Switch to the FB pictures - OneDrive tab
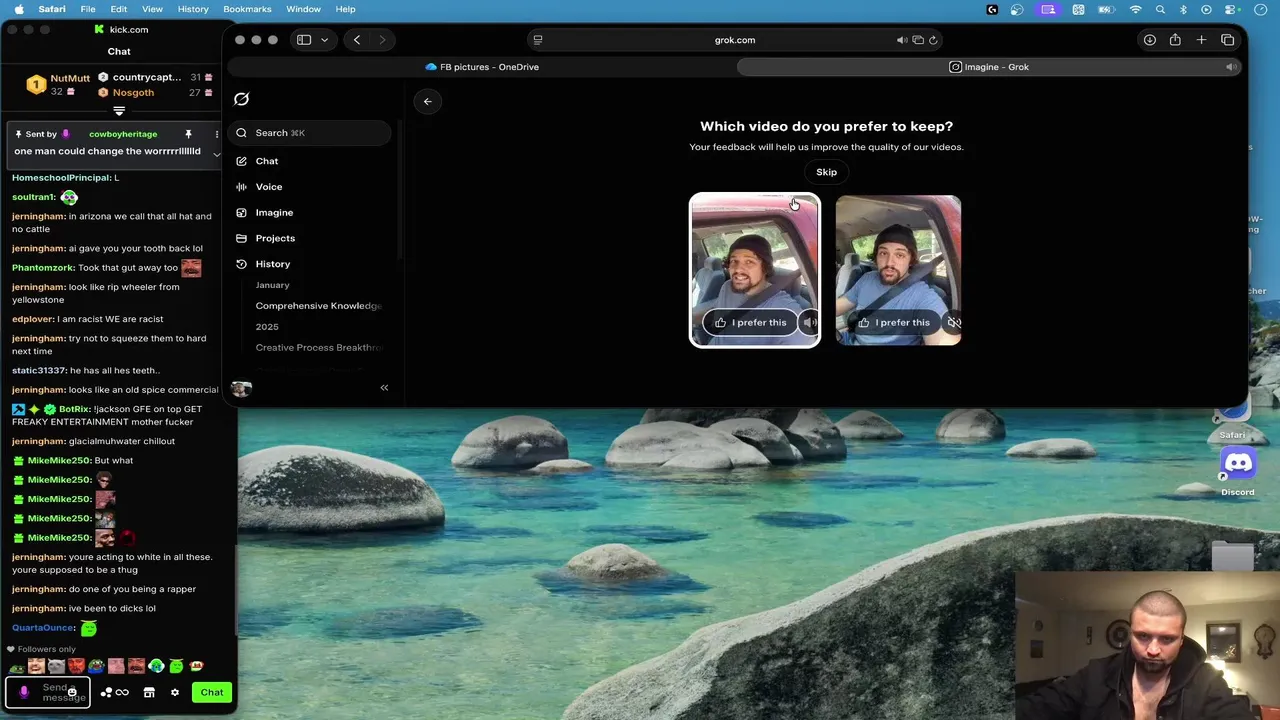Viewport: 1280px width, 720px height. [482, 67]
